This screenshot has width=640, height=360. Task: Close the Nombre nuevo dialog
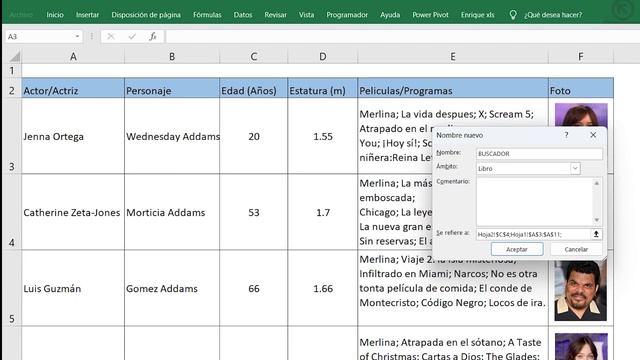click(593, 135)
